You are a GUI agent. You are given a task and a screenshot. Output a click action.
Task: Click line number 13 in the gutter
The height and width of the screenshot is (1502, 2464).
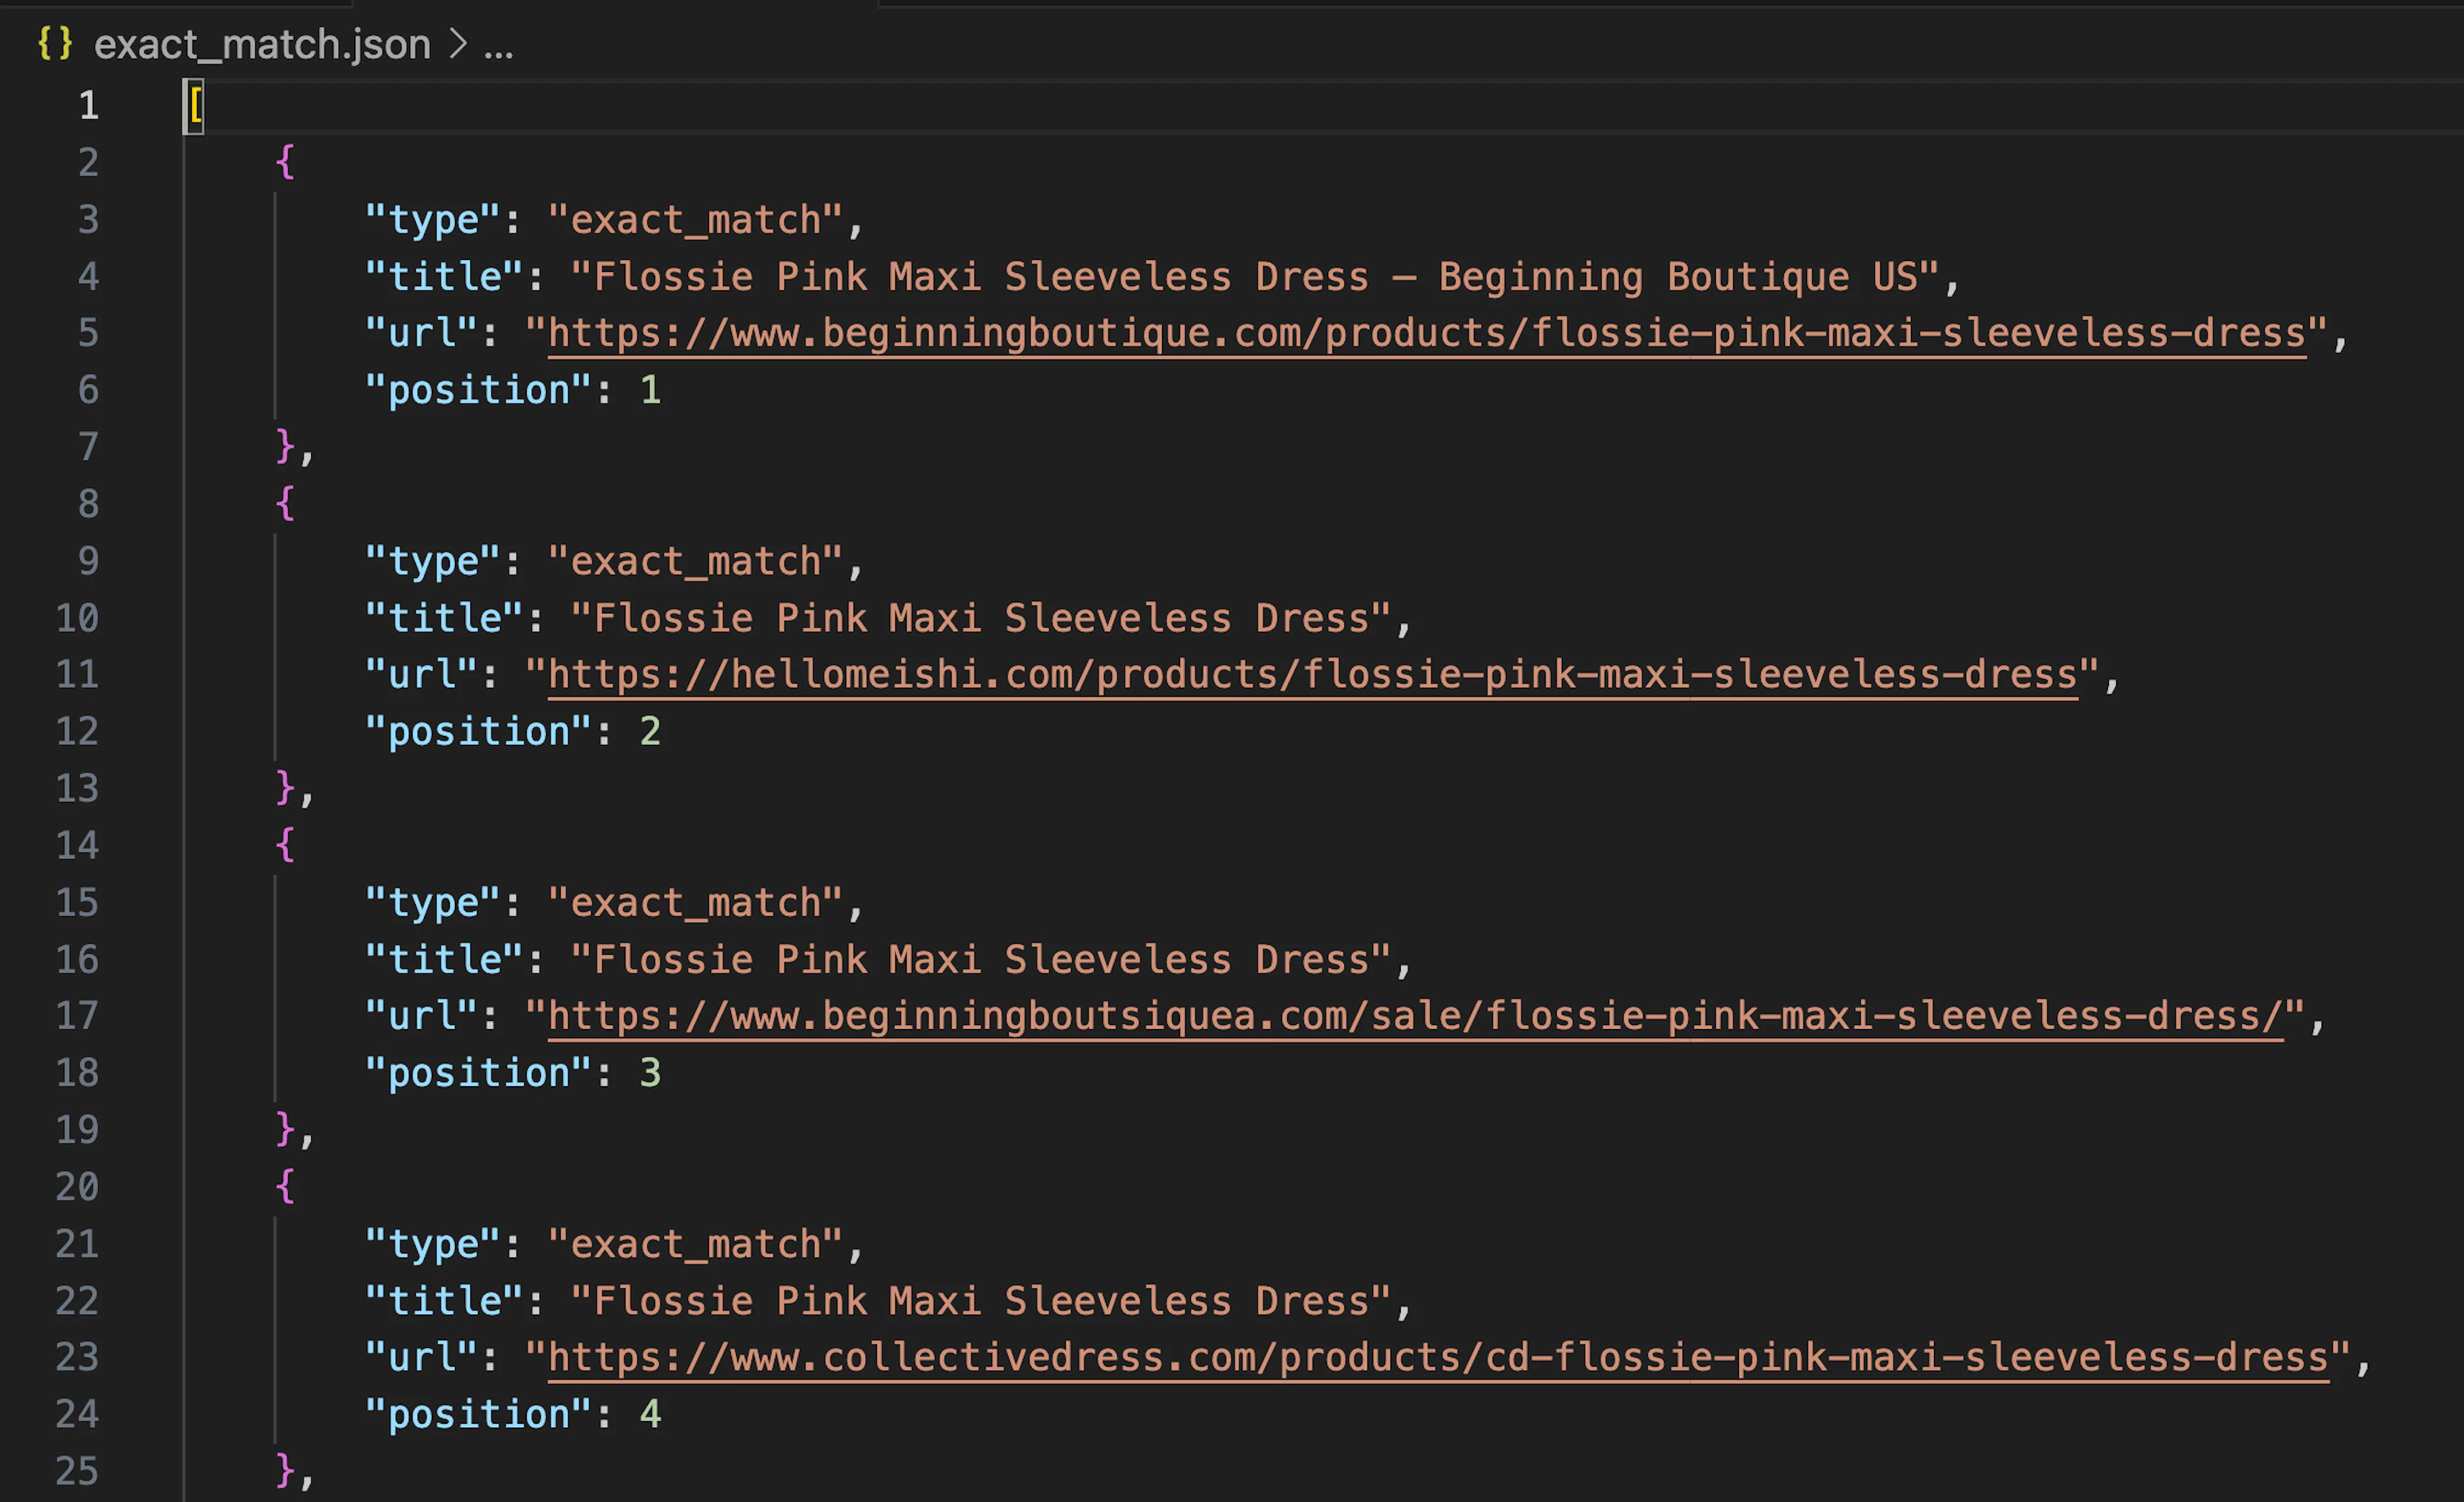pyautogui.click(x=77, y=789)
